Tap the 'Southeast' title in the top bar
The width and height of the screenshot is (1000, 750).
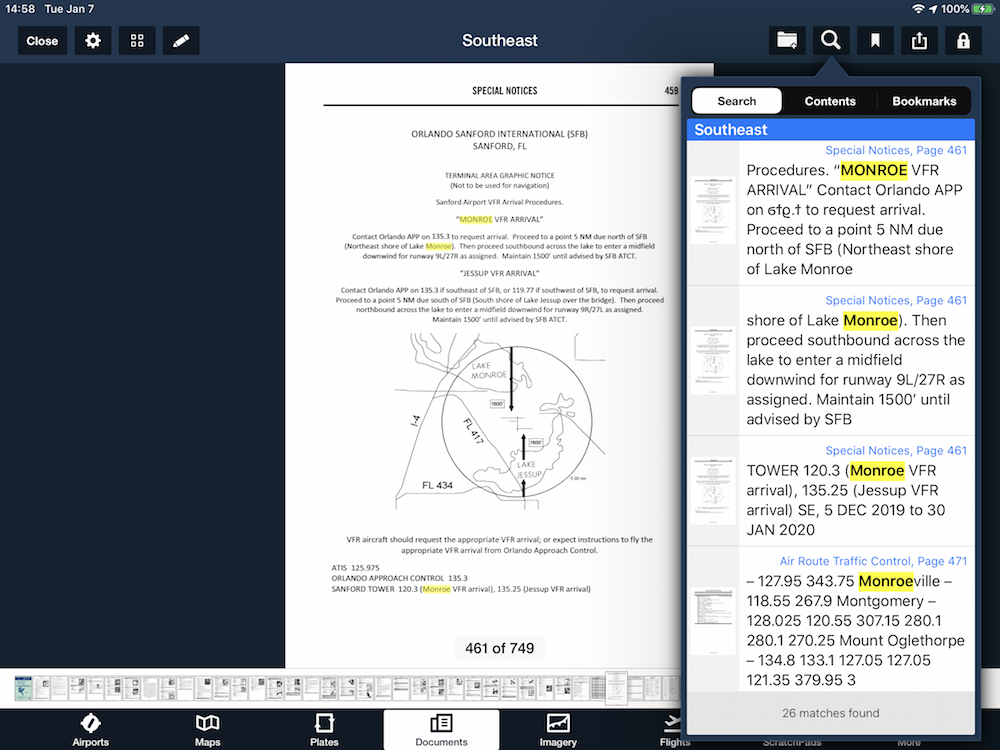[x=499, y=41]
